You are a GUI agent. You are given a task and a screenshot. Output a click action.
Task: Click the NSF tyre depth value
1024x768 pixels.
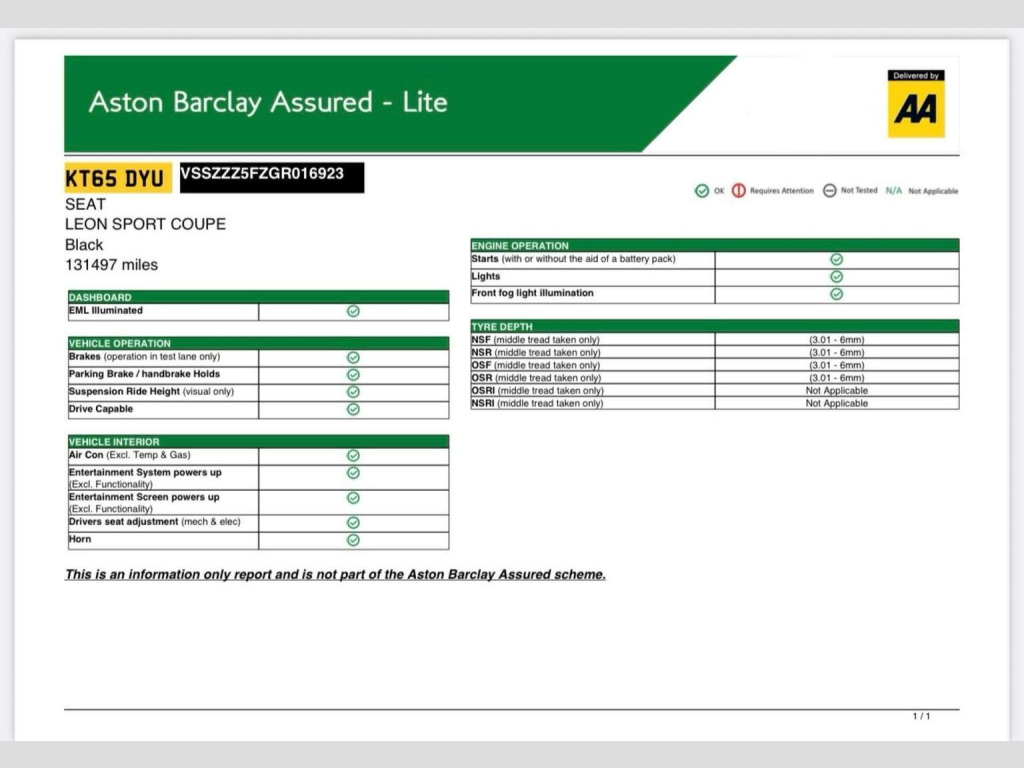point(836,340)
